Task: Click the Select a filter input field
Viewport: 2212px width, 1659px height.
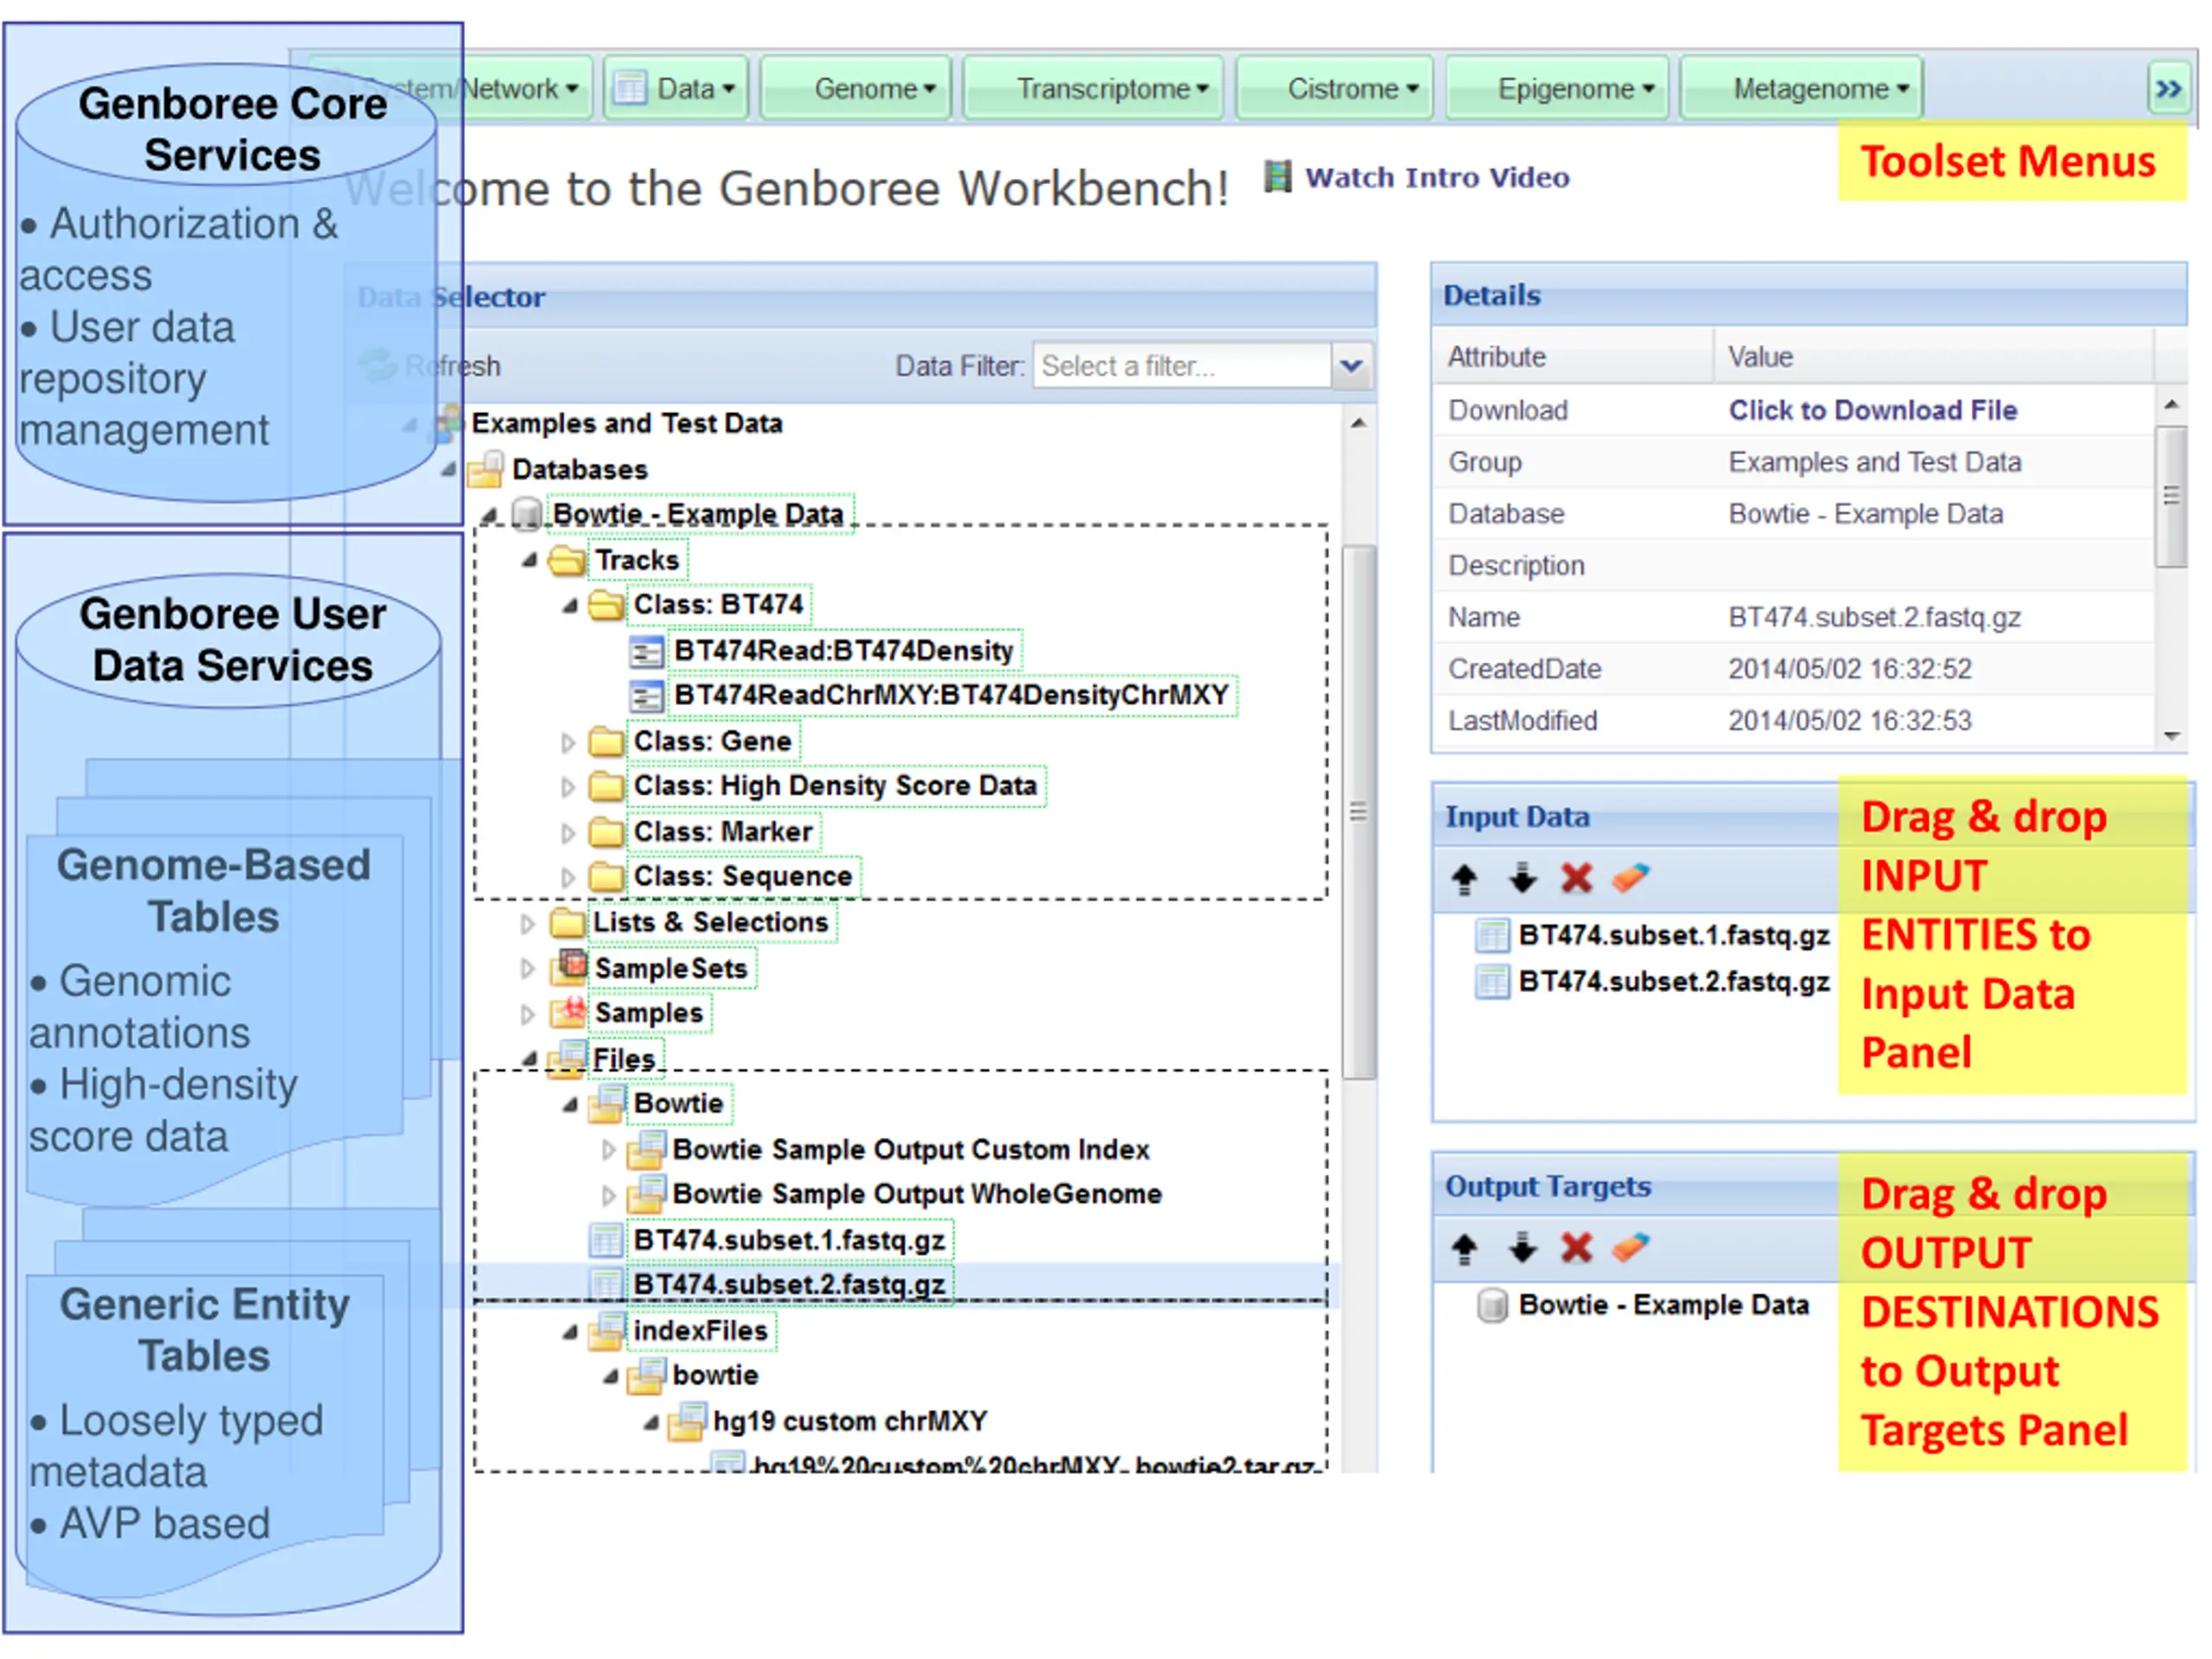Action: 1182,366
